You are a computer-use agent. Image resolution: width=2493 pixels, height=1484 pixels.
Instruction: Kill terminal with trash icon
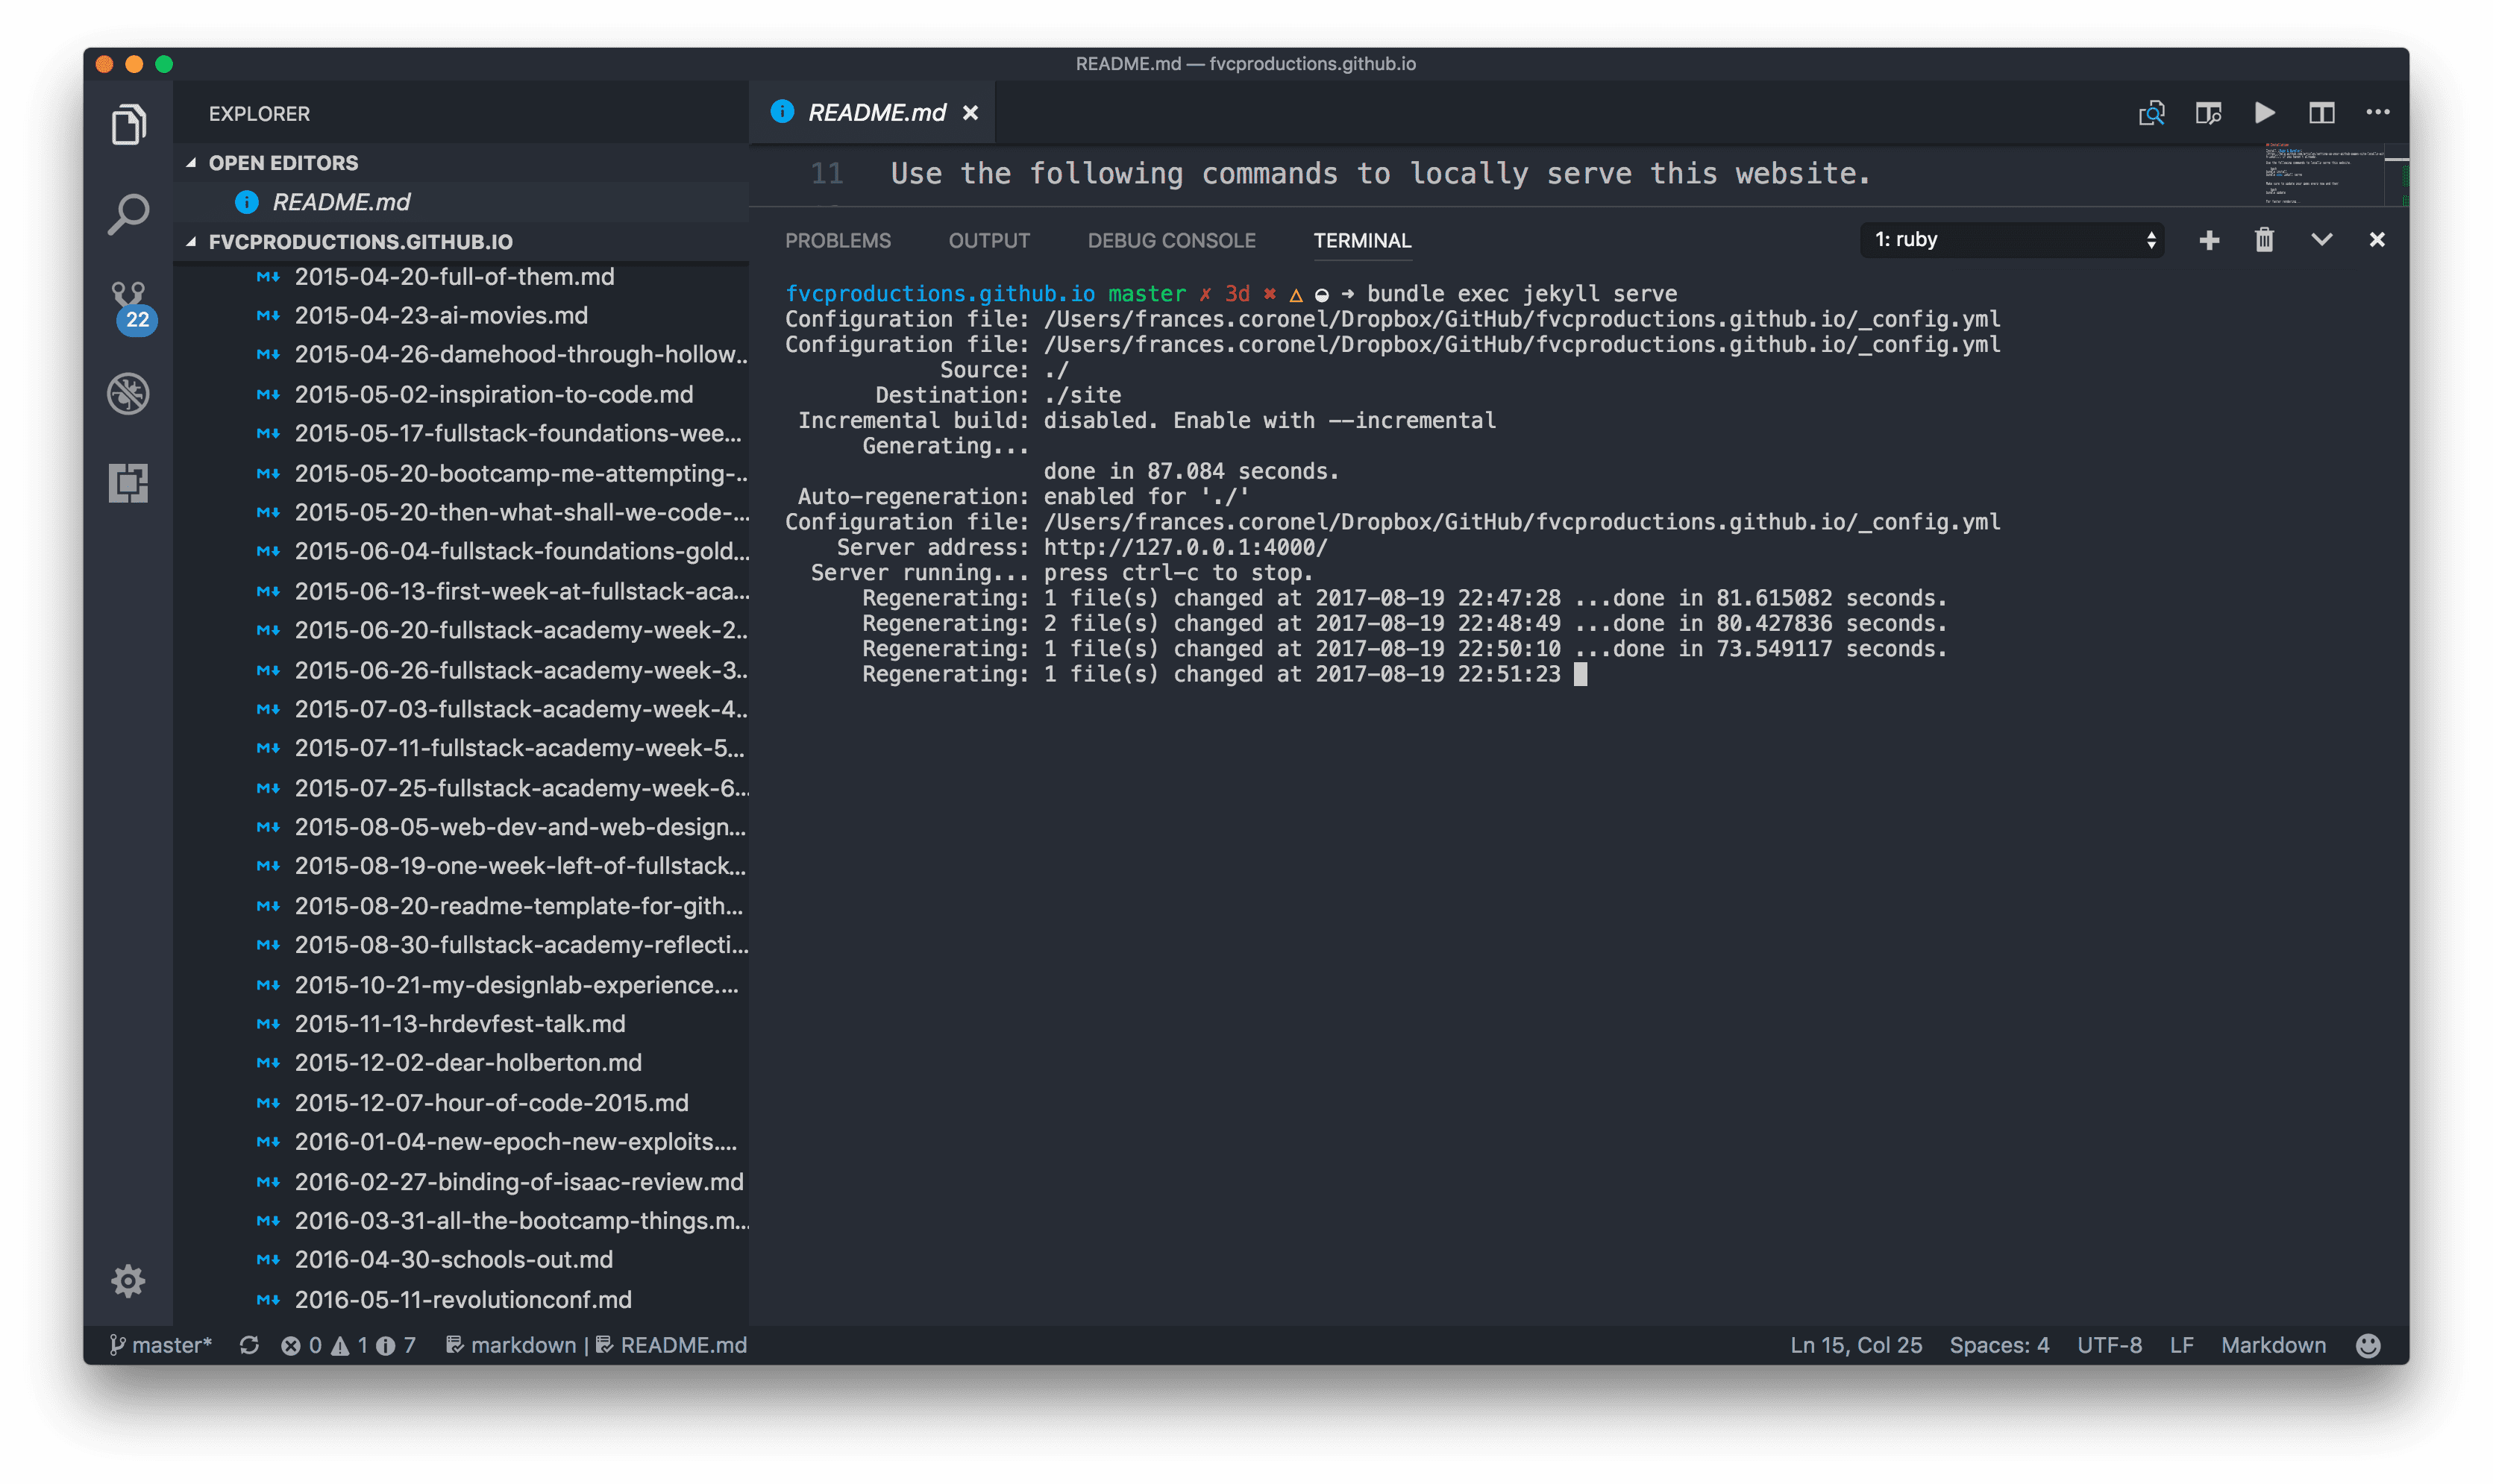pyautogui.click(x=2264, y=240)
